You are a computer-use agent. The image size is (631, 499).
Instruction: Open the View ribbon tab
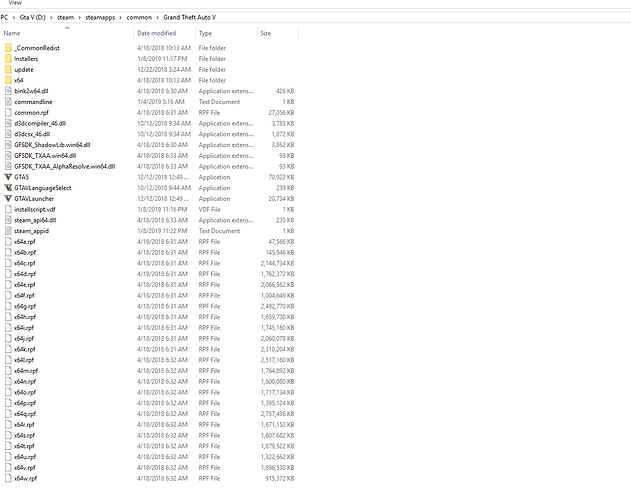click(x=15, y=3)
